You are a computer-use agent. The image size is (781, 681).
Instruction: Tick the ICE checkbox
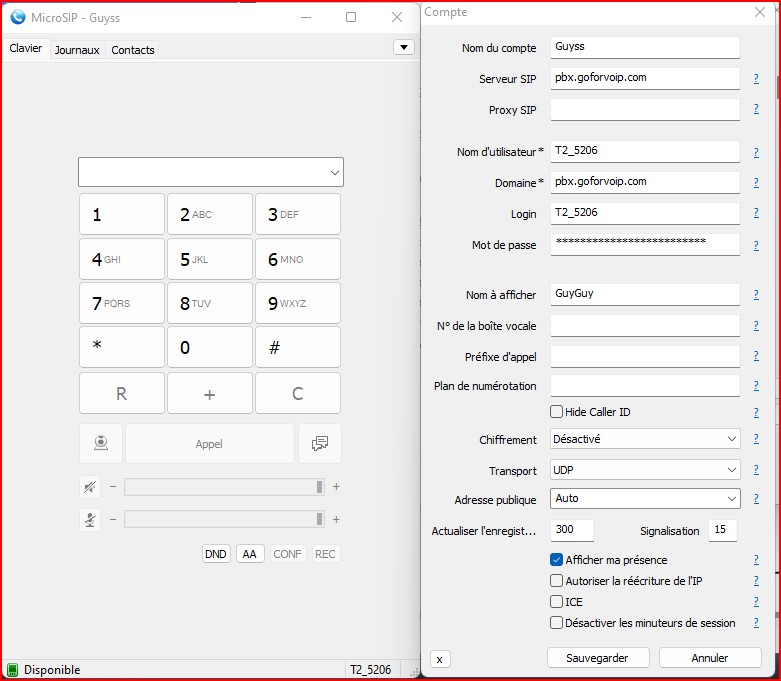pyautogui.click(x=556, y=601)
